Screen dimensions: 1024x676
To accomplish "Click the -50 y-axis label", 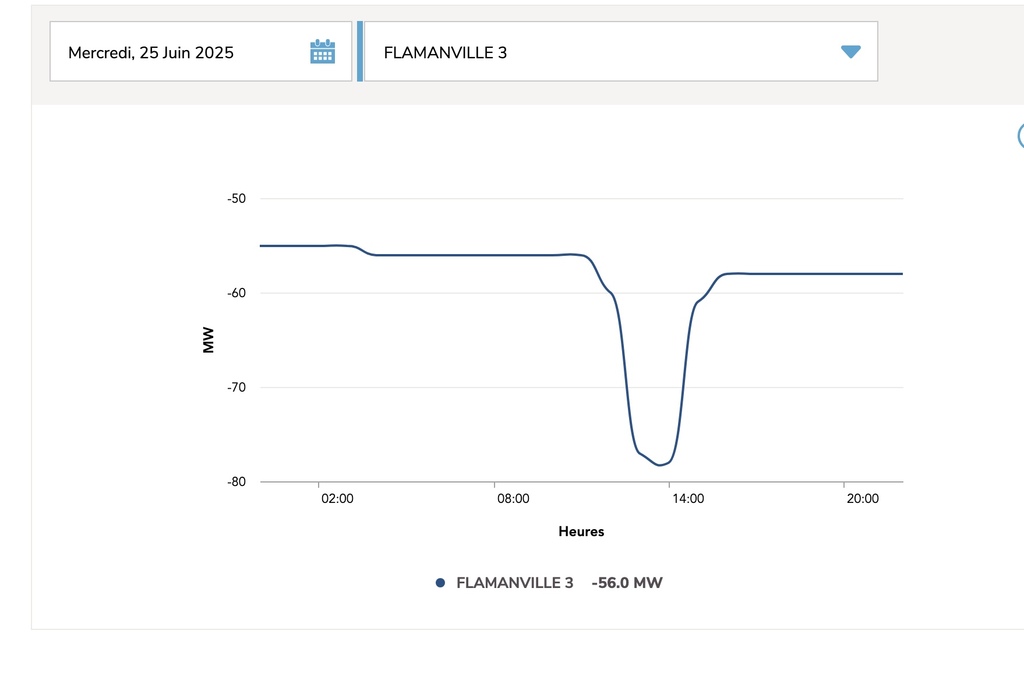I will 236,199.
